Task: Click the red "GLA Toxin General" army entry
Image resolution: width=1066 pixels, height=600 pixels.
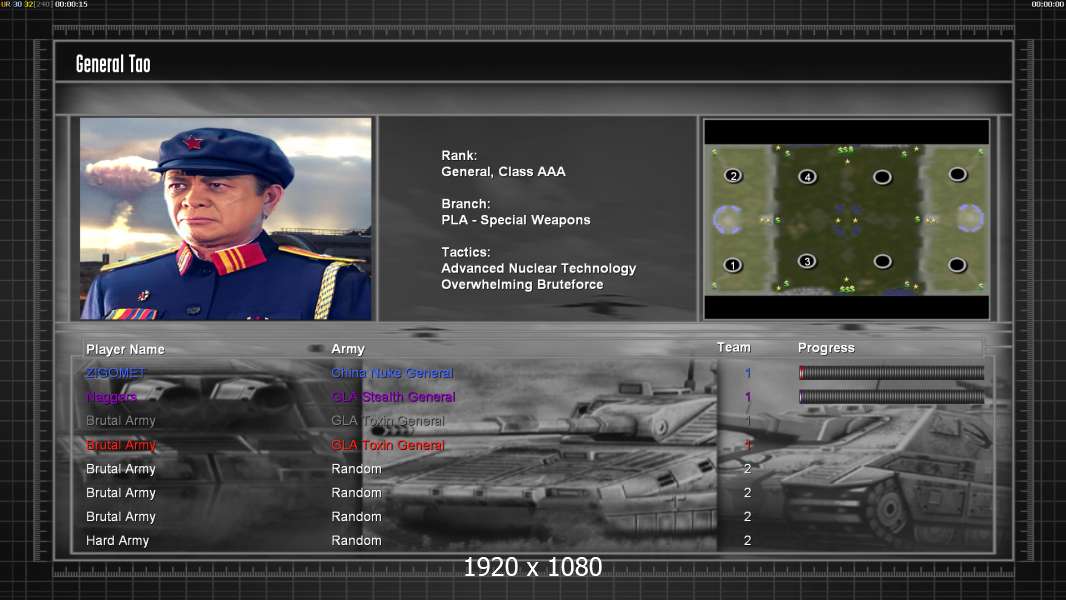Action: (388, 445)
